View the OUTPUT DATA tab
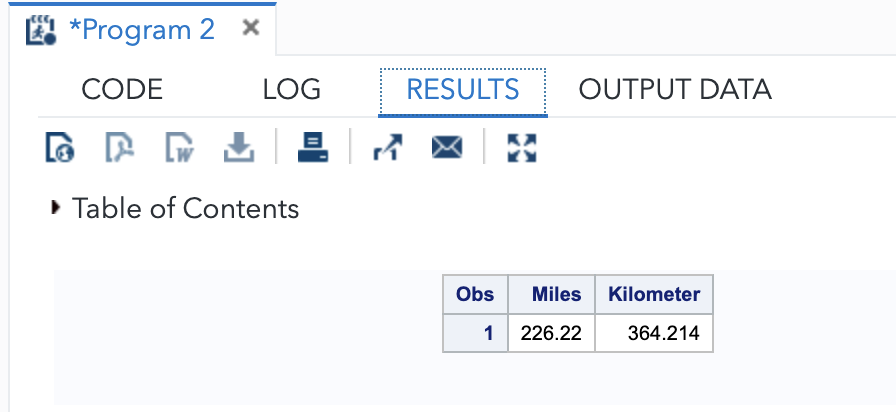896x412 pixels. 675,90
